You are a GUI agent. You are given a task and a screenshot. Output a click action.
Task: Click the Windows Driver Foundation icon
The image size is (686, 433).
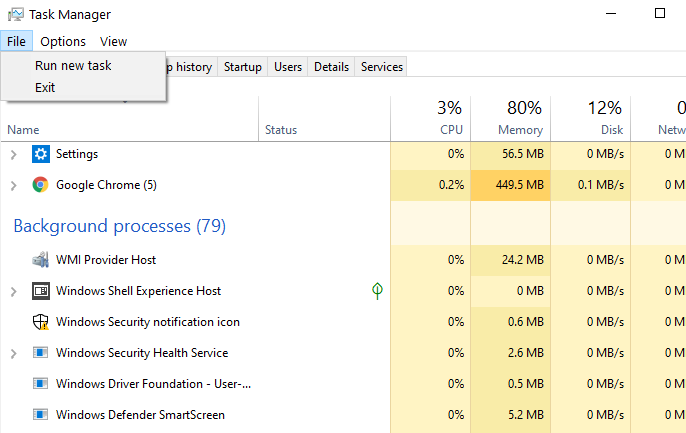point(40,384)
